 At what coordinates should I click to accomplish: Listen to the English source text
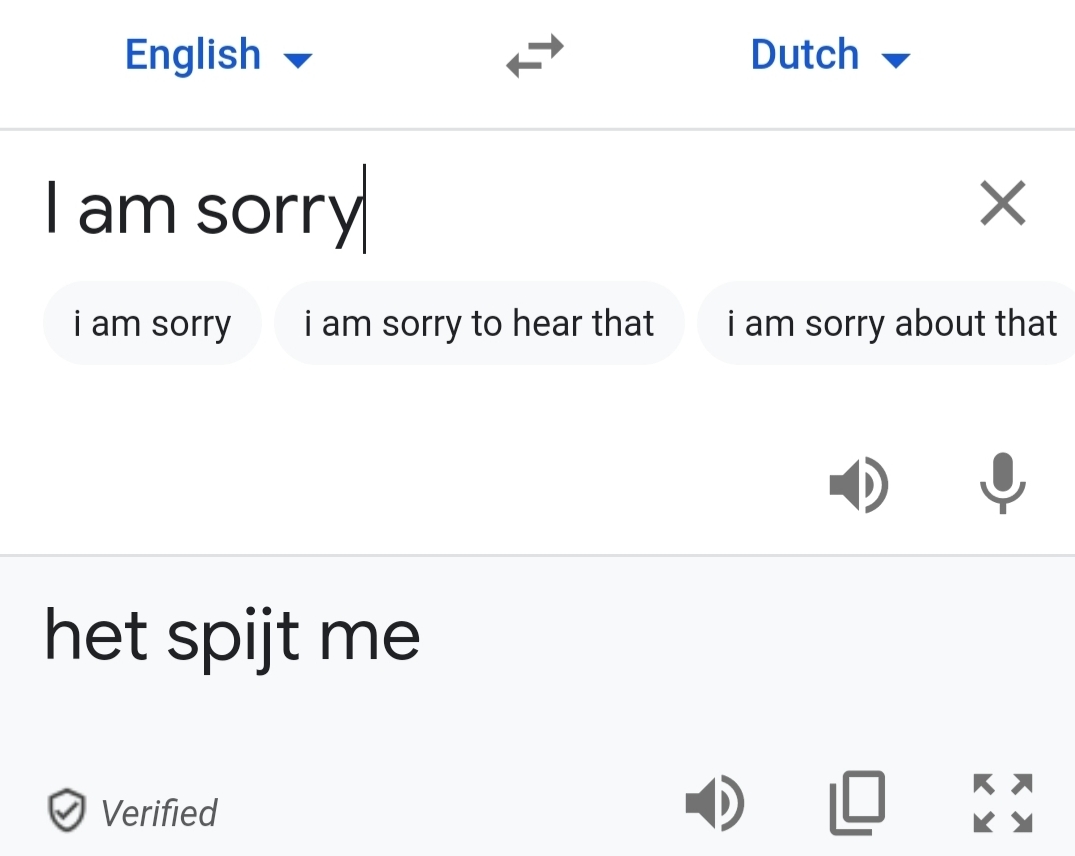[x=858, y=485]
